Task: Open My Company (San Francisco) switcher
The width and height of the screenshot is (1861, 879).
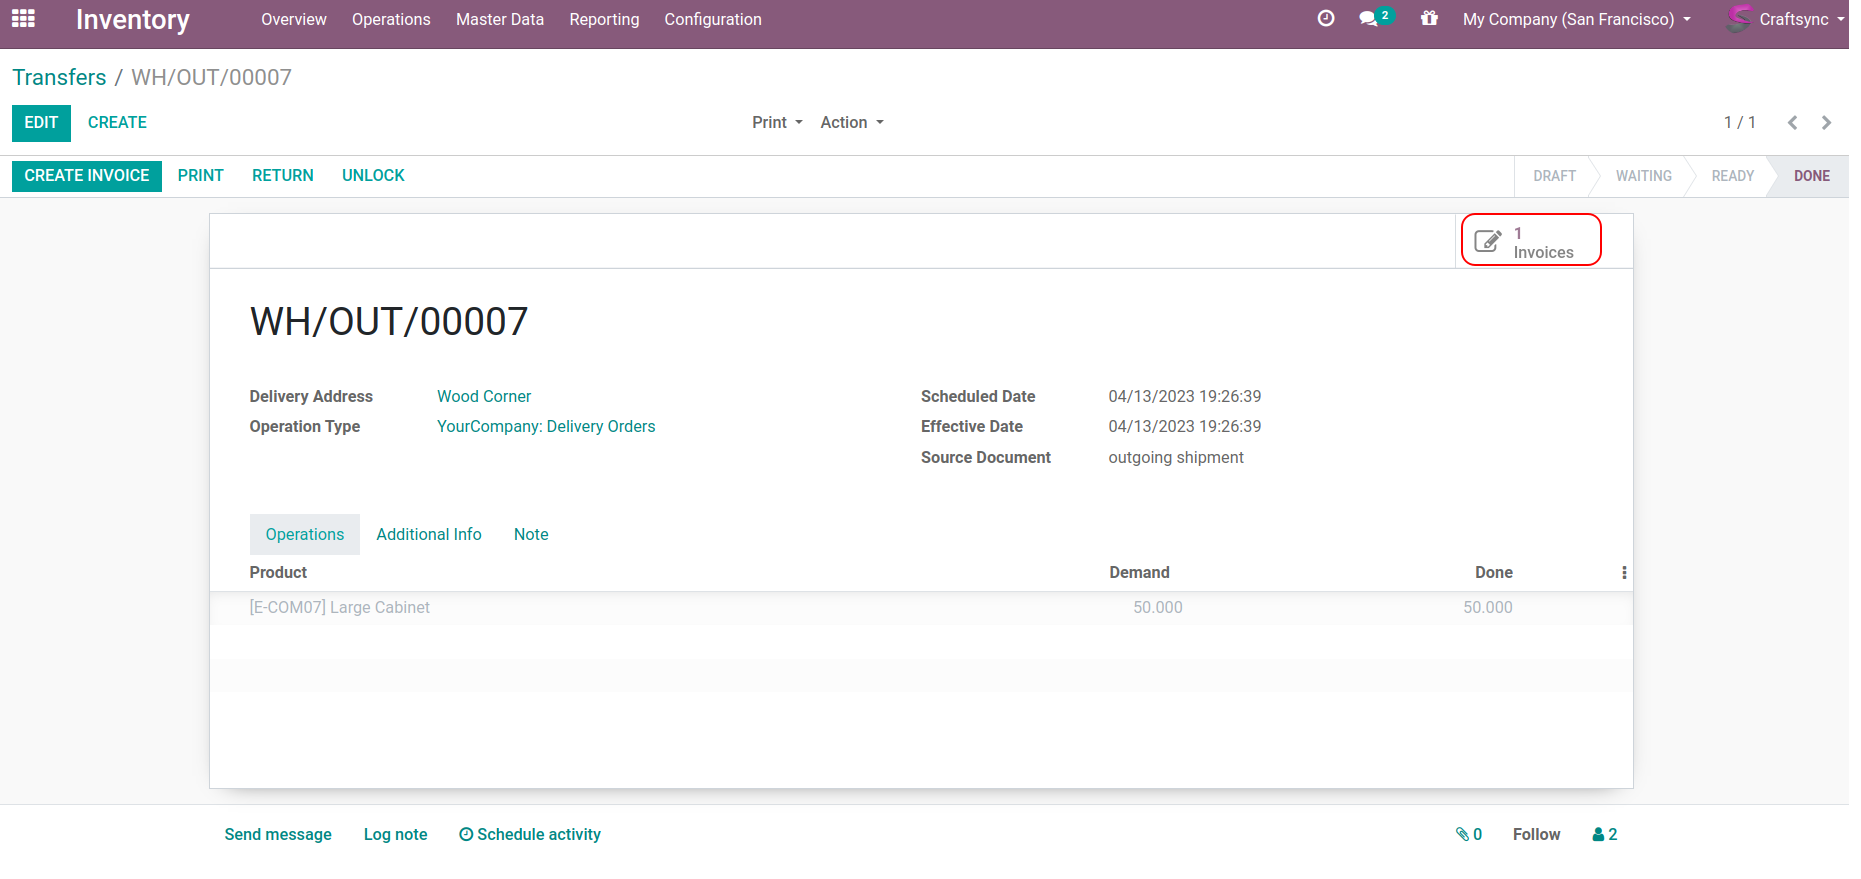Action: click(1576, 20)
